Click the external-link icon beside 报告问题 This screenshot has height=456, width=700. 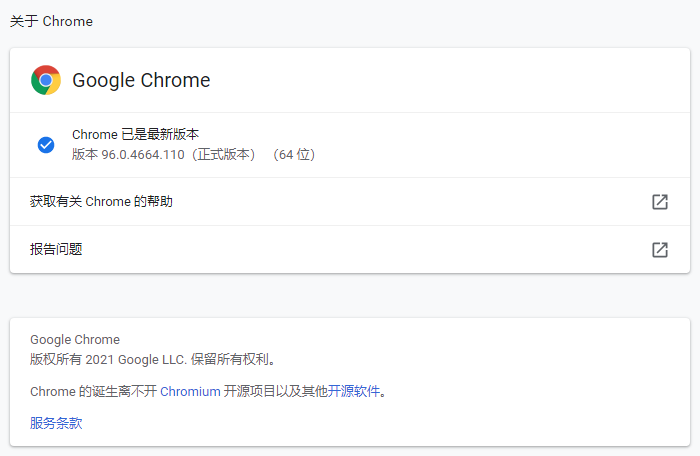click(x=659, y=250)
